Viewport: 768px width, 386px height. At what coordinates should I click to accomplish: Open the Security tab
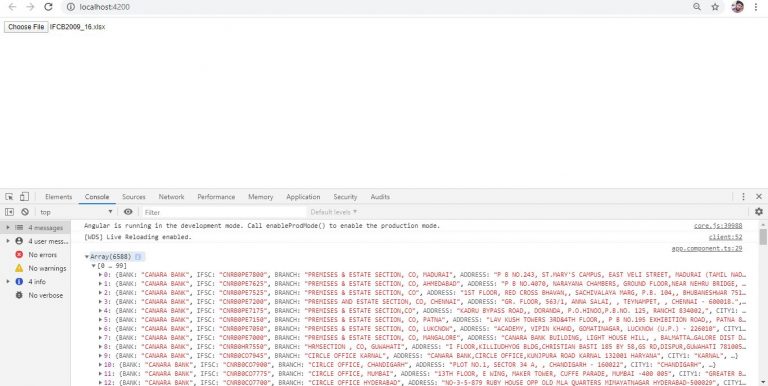coord(345,196)
